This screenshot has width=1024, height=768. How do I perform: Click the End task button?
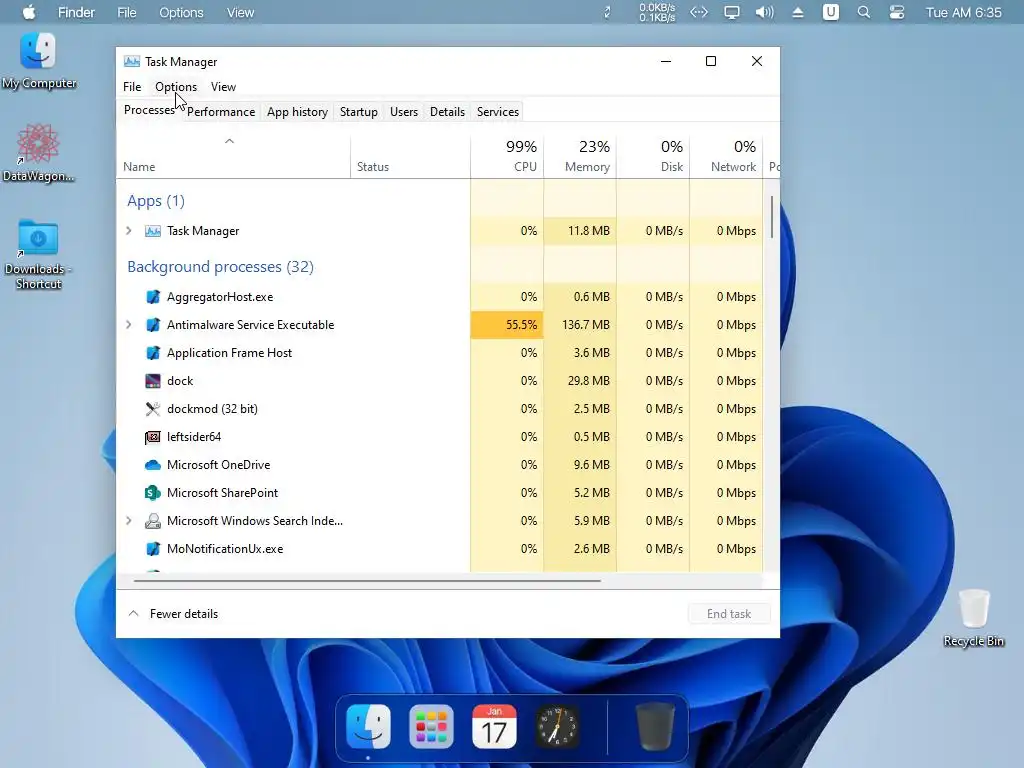point(729,614)
